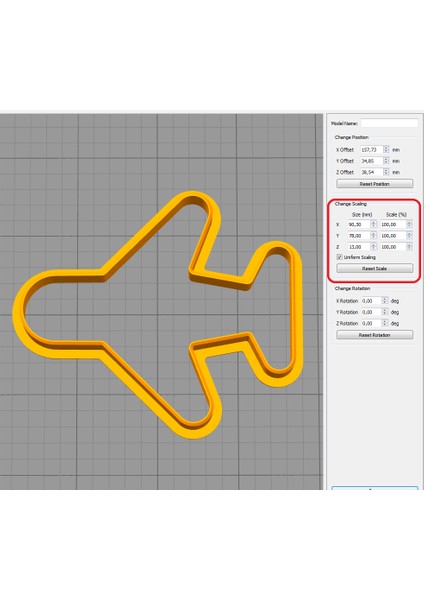
Task: Click the X Scale (%) field
Action: 393,224
